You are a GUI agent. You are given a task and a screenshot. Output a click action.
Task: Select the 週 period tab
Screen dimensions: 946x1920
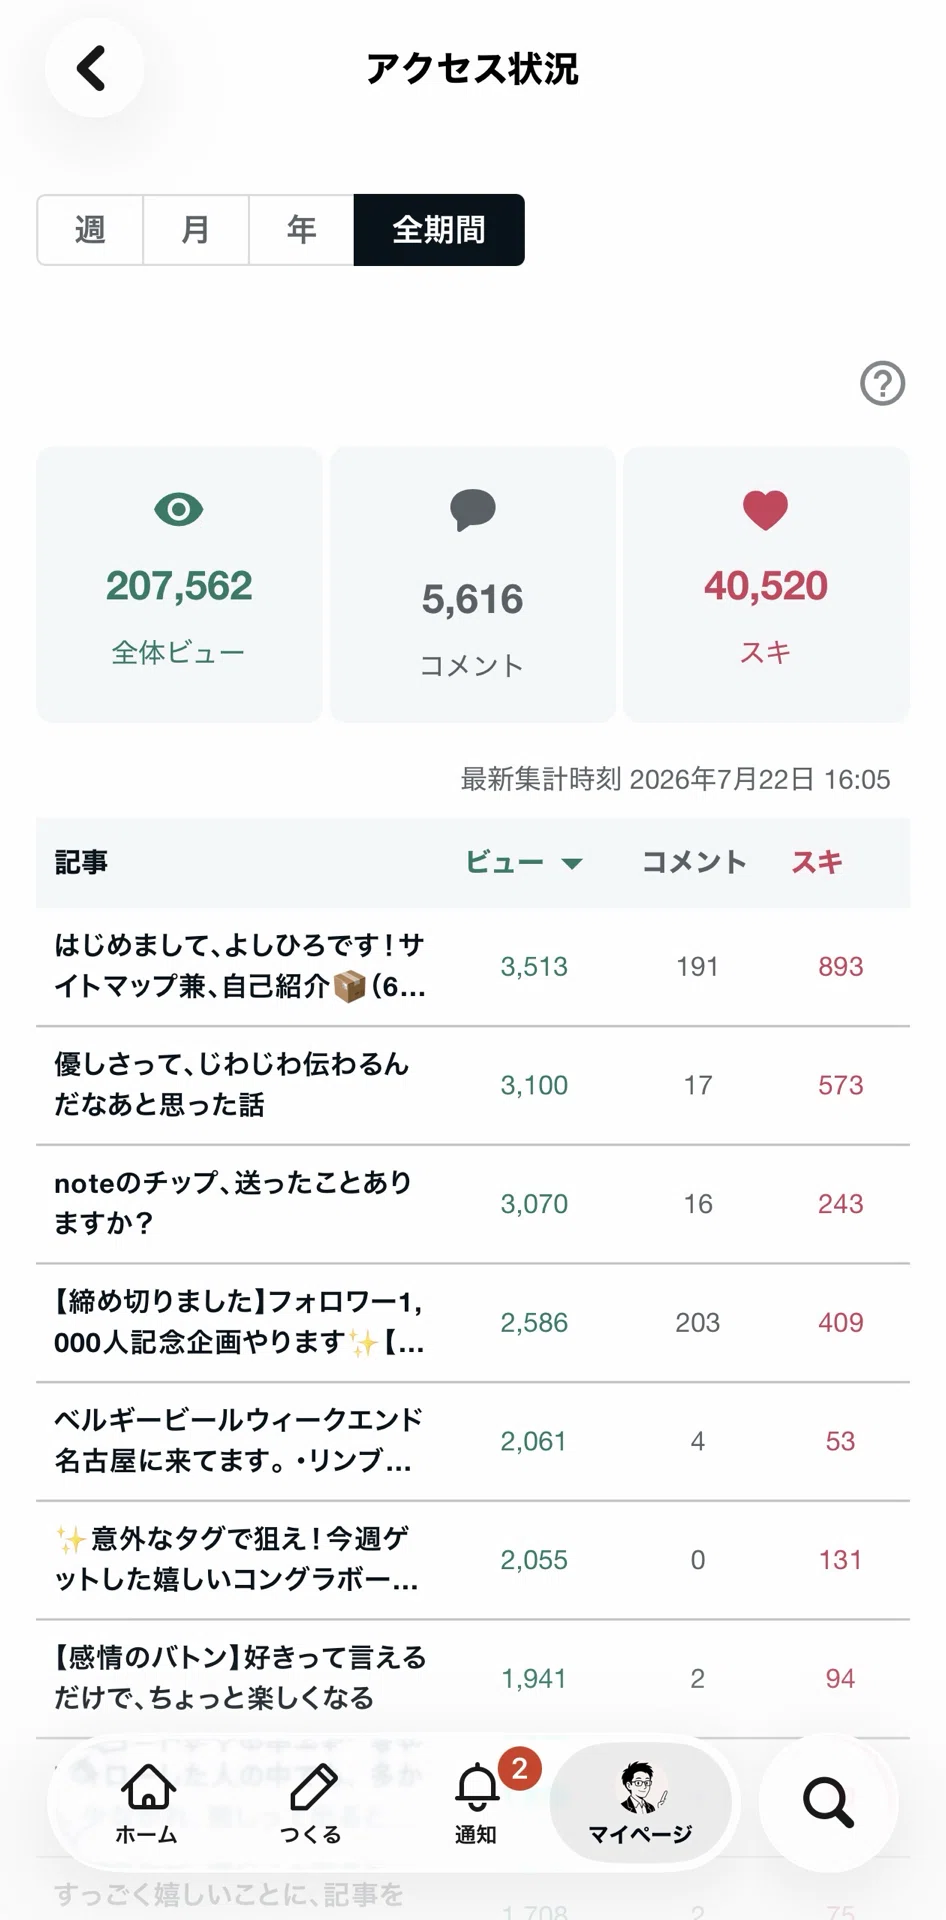[x=90, y=230]
